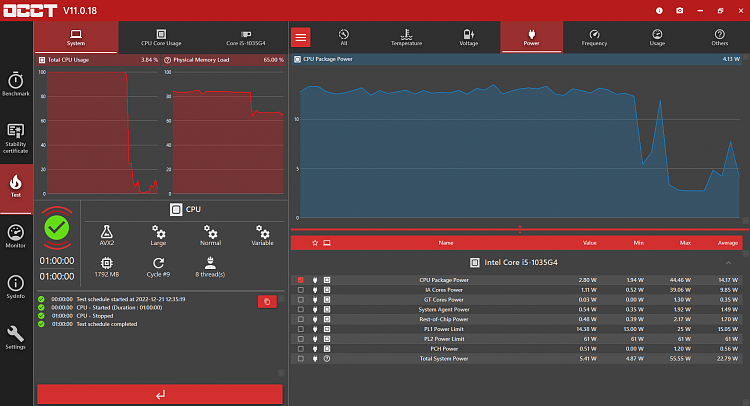Click the red copy log button
The width and height of the screenshot is (750, 406).
tap(267, 301)
